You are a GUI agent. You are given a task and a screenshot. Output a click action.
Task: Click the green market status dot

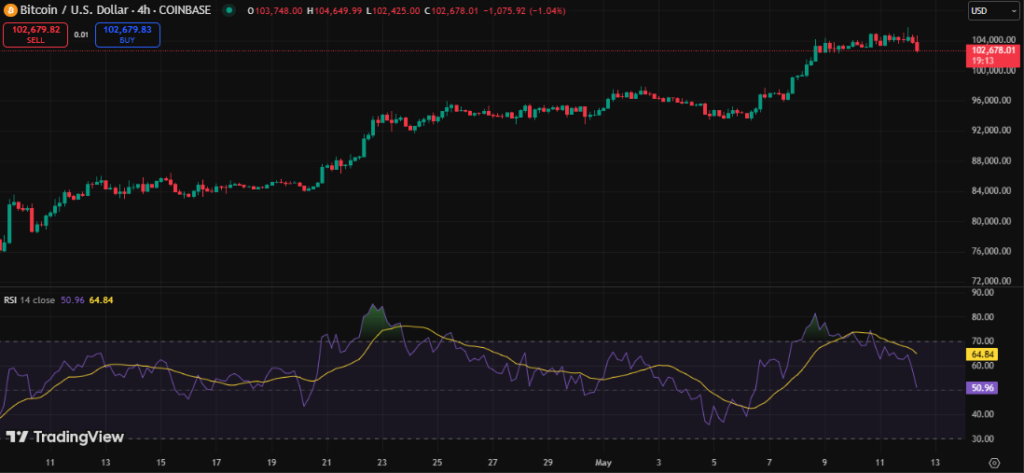coord(228,11)
